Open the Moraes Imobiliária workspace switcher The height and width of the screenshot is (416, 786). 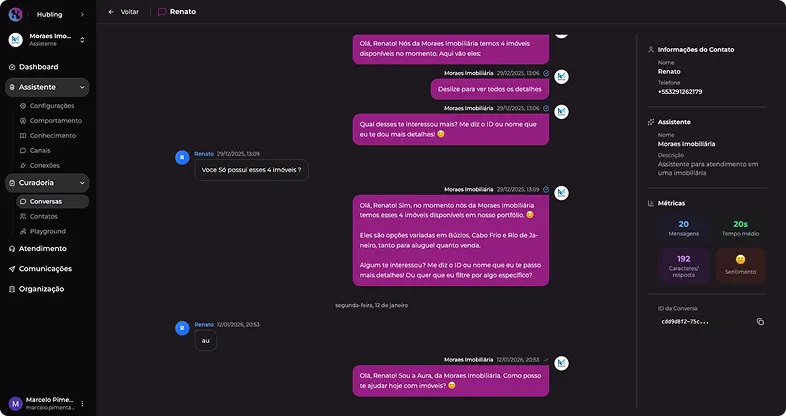pos(47,40)
